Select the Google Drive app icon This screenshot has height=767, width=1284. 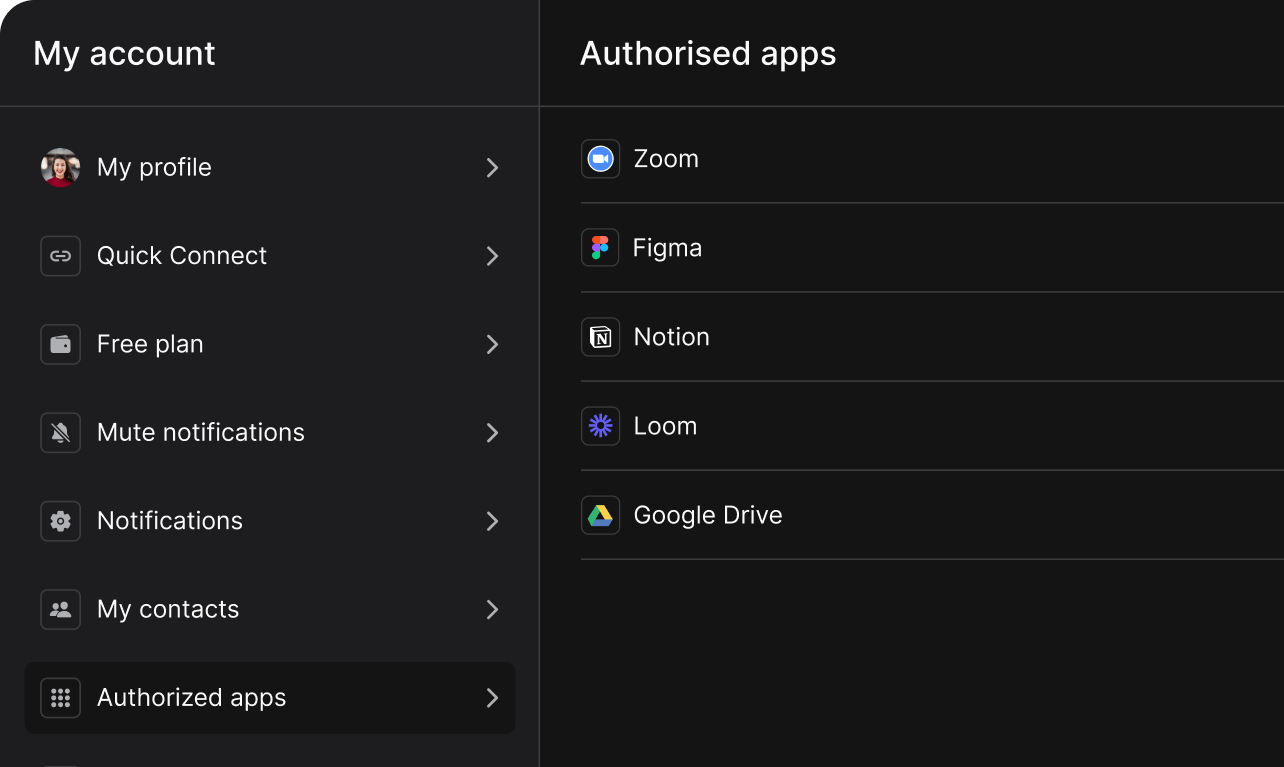click(600, 515)
